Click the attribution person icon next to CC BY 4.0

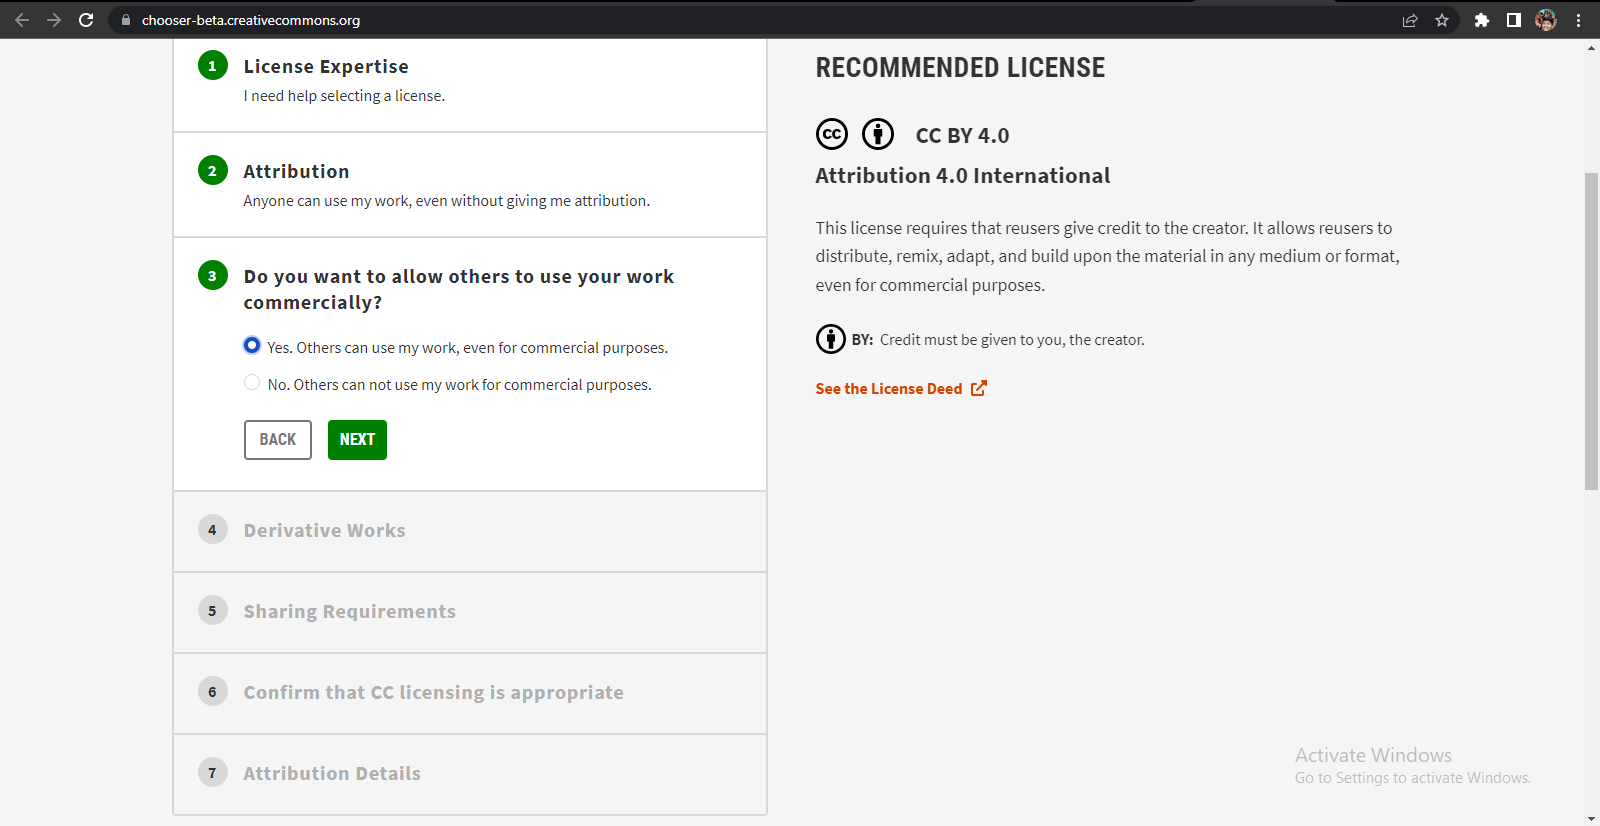click(878, 134)
